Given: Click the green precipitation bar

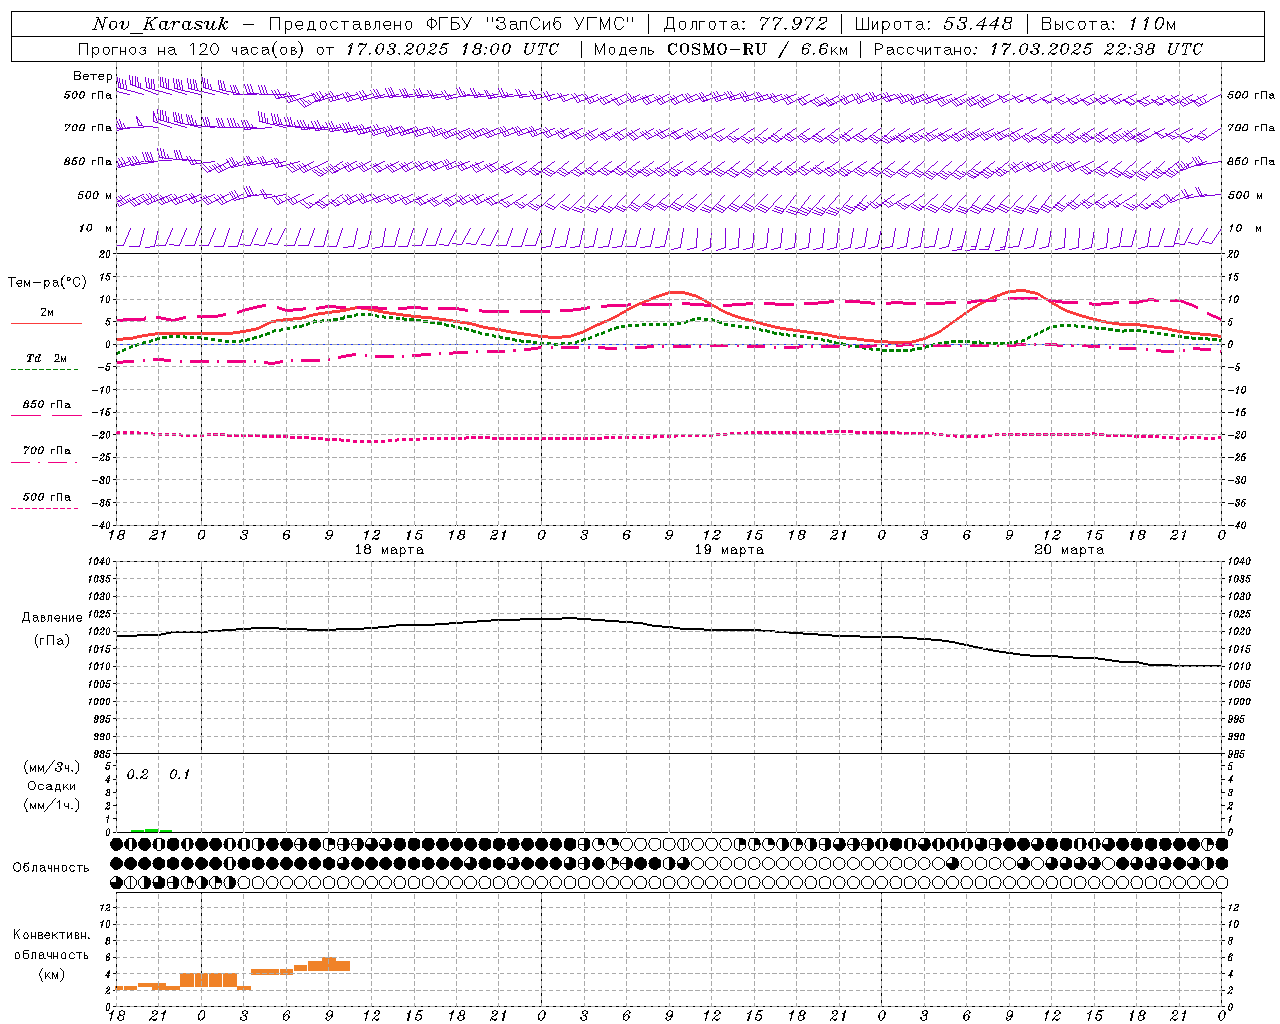Looking at the screenshot, I should [151, 830].
